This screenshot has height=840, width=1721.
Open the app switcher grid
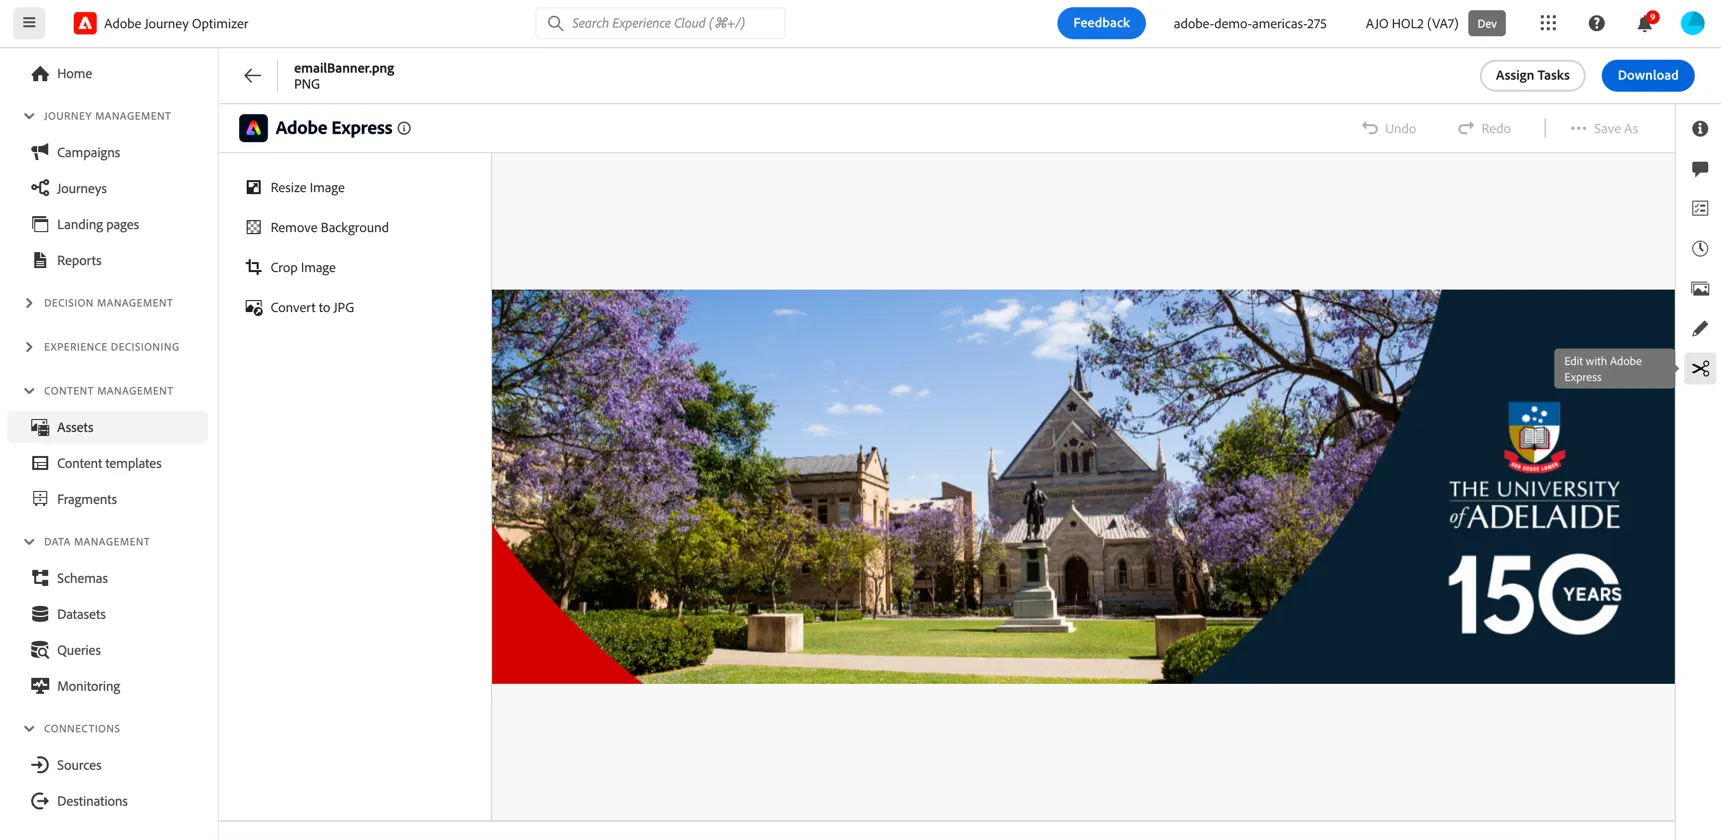1548,23
